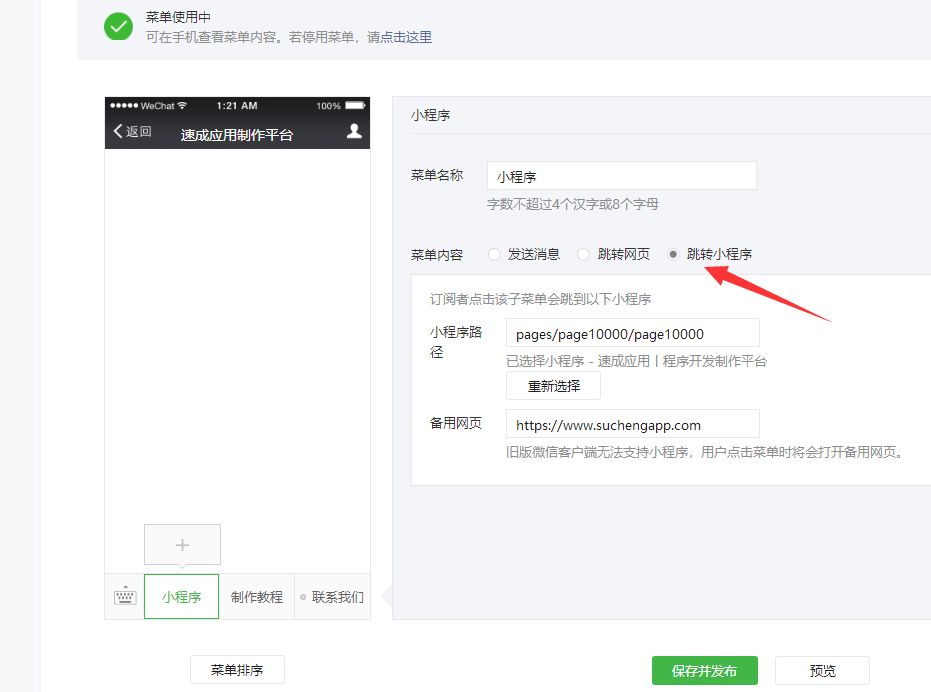931x692 pixels.
Task: Choose the 跳转小程序 radio option
Action: point(673,254)
